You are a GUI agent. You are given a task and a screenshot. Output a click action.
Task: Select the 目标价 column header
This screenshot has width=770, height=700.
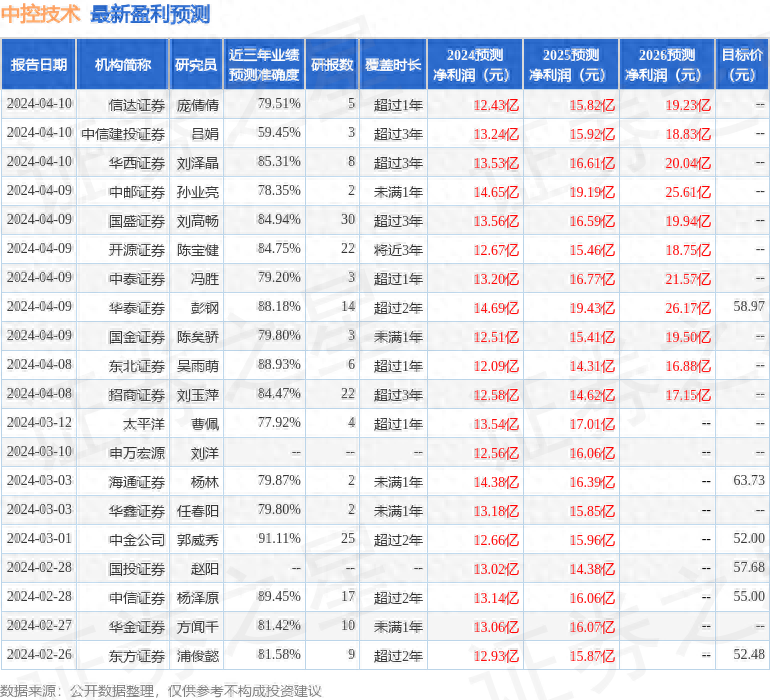[x=743, y=65]
